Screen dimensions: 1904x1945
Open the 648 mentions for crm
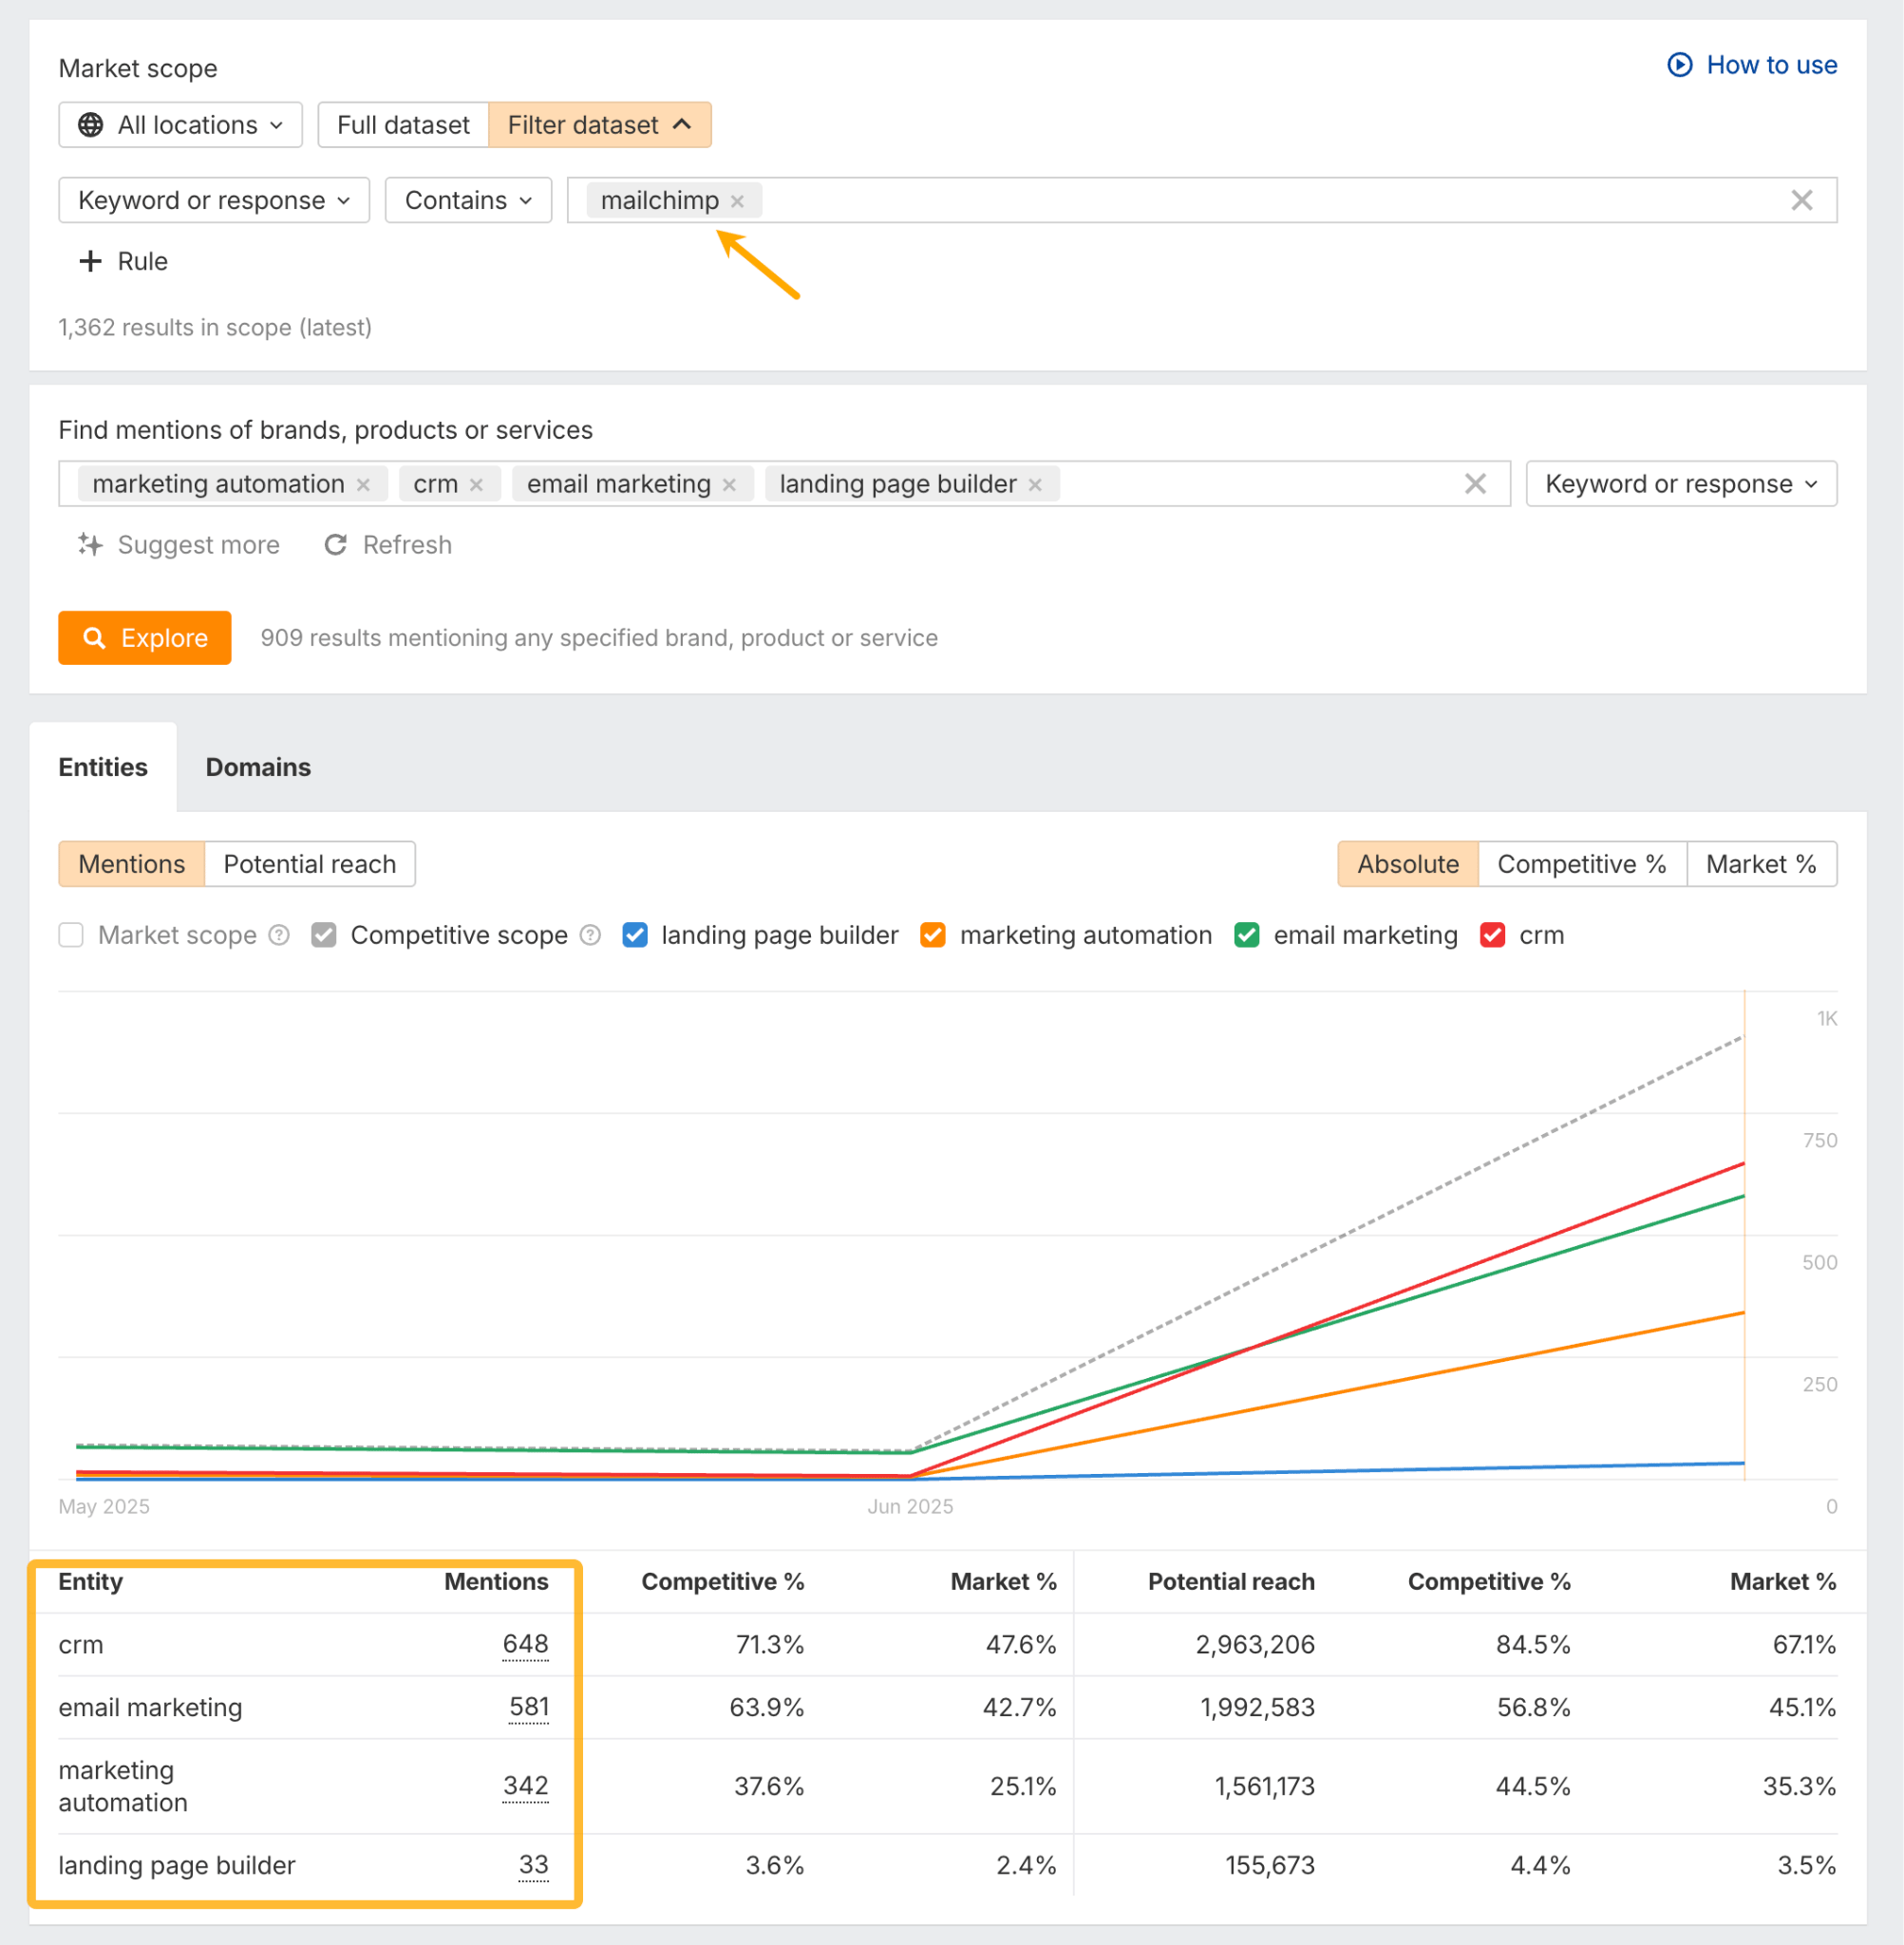tap(525, 1644)
